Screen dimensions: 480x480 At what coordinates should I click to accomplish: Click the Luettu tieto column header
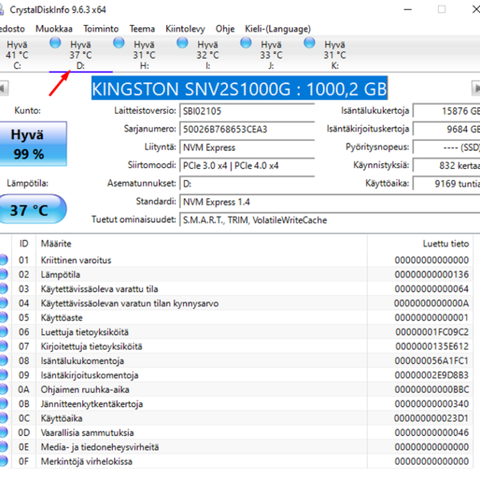420,243
